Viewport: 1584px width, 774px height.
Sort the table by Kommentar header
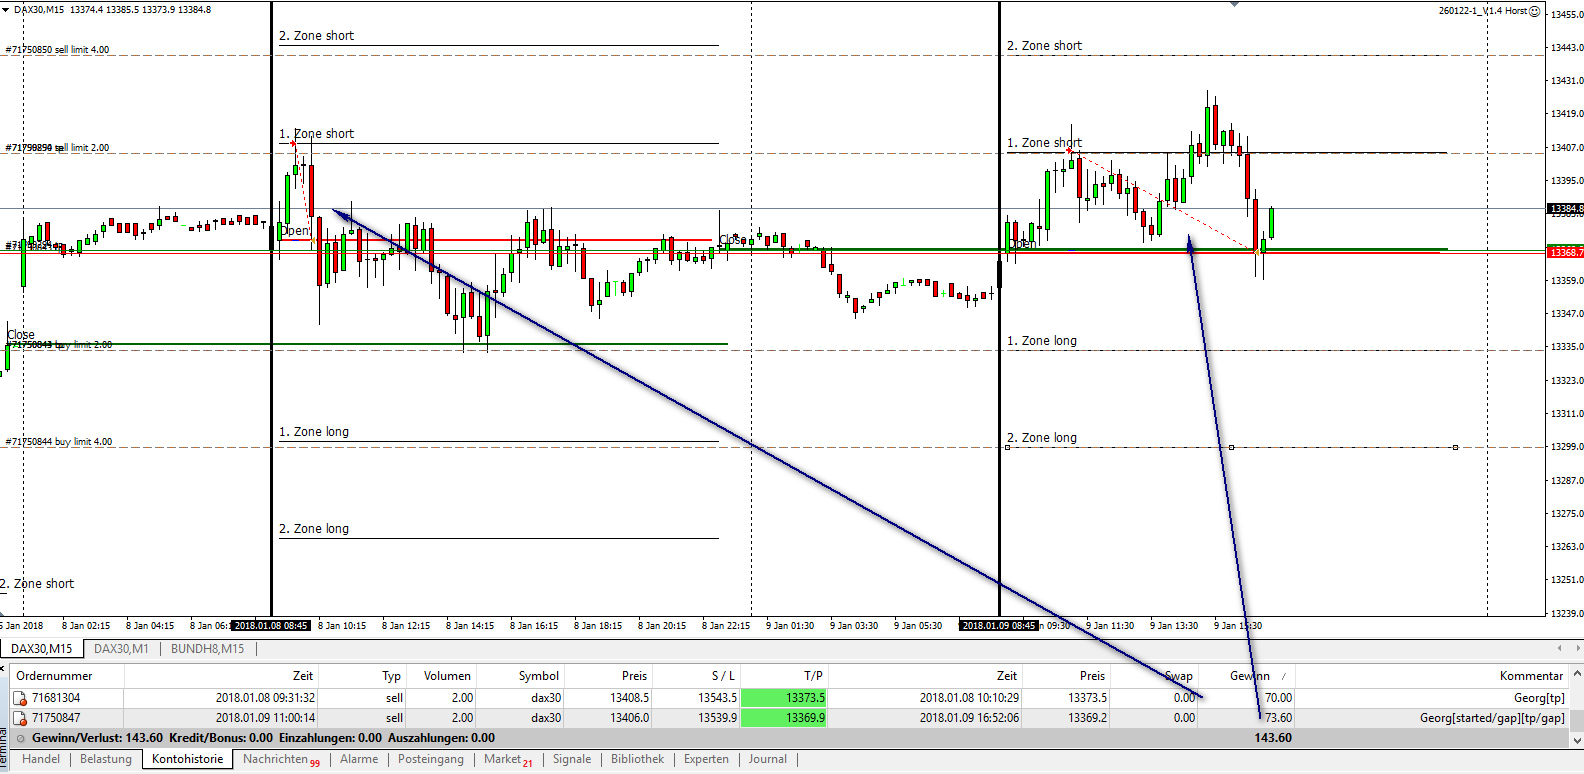pyautogui.click(x=1531, y=676)
